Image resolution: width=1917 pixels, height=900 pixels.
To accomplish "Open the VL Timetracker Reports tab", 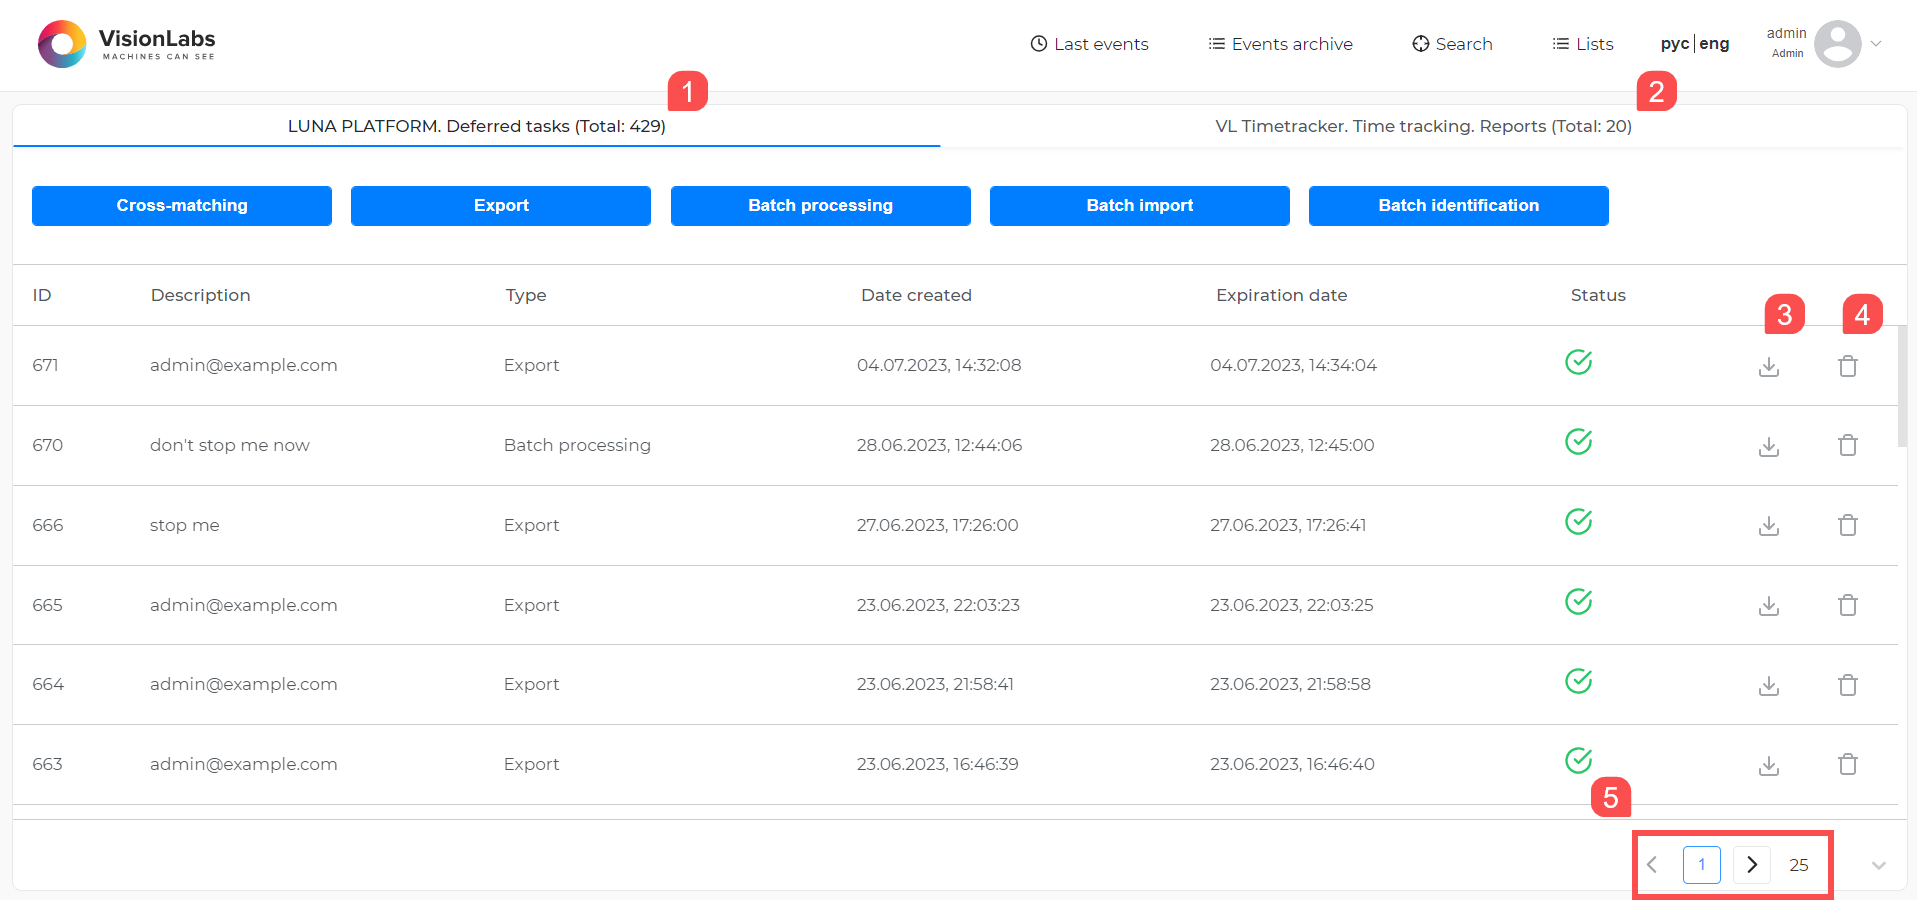I will [x=1423, y=126].
